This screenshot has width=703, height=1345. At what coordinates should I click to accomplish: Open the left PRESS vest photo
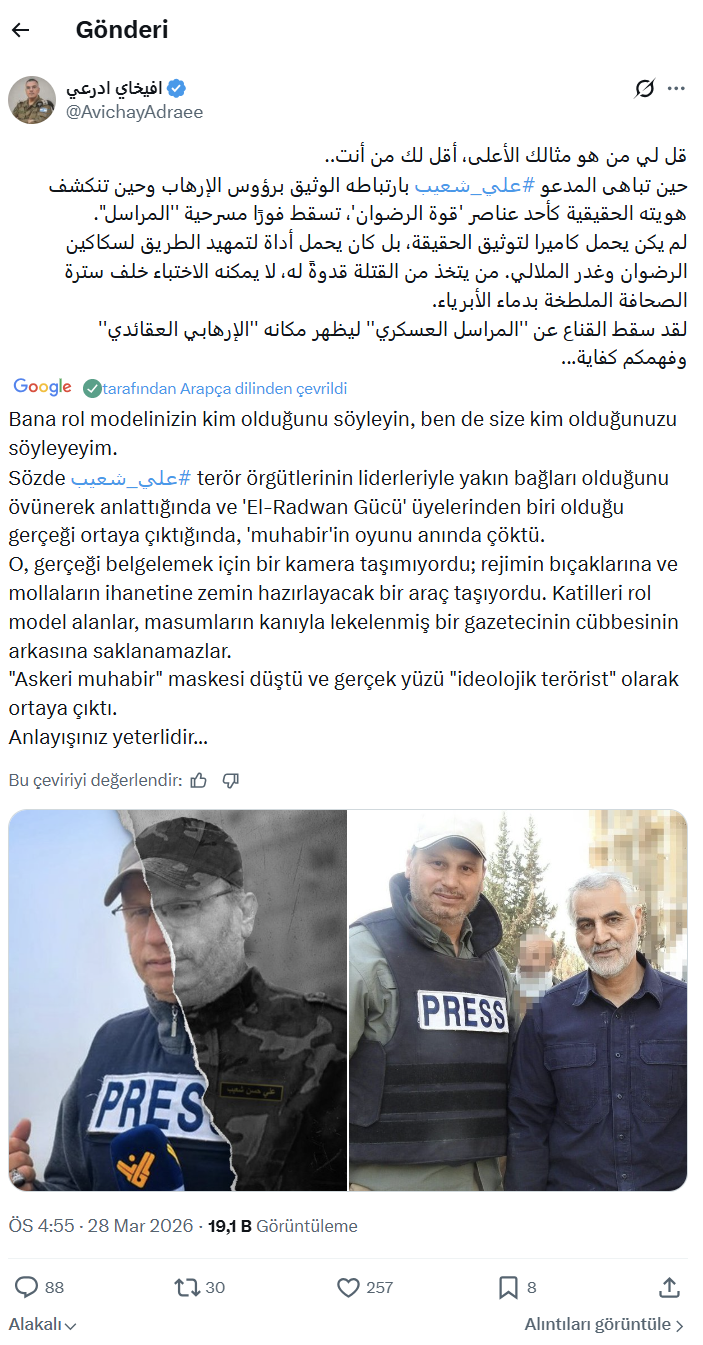178,1000
